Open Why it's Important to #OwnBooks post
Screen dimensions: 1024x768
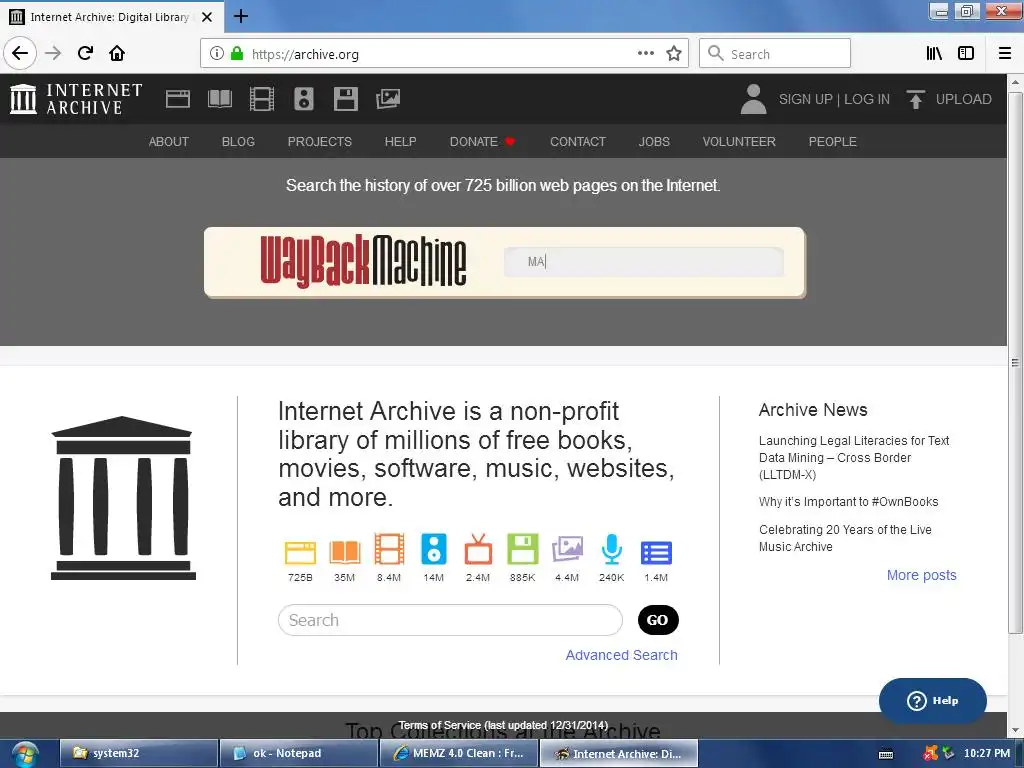tap(848, 502)
